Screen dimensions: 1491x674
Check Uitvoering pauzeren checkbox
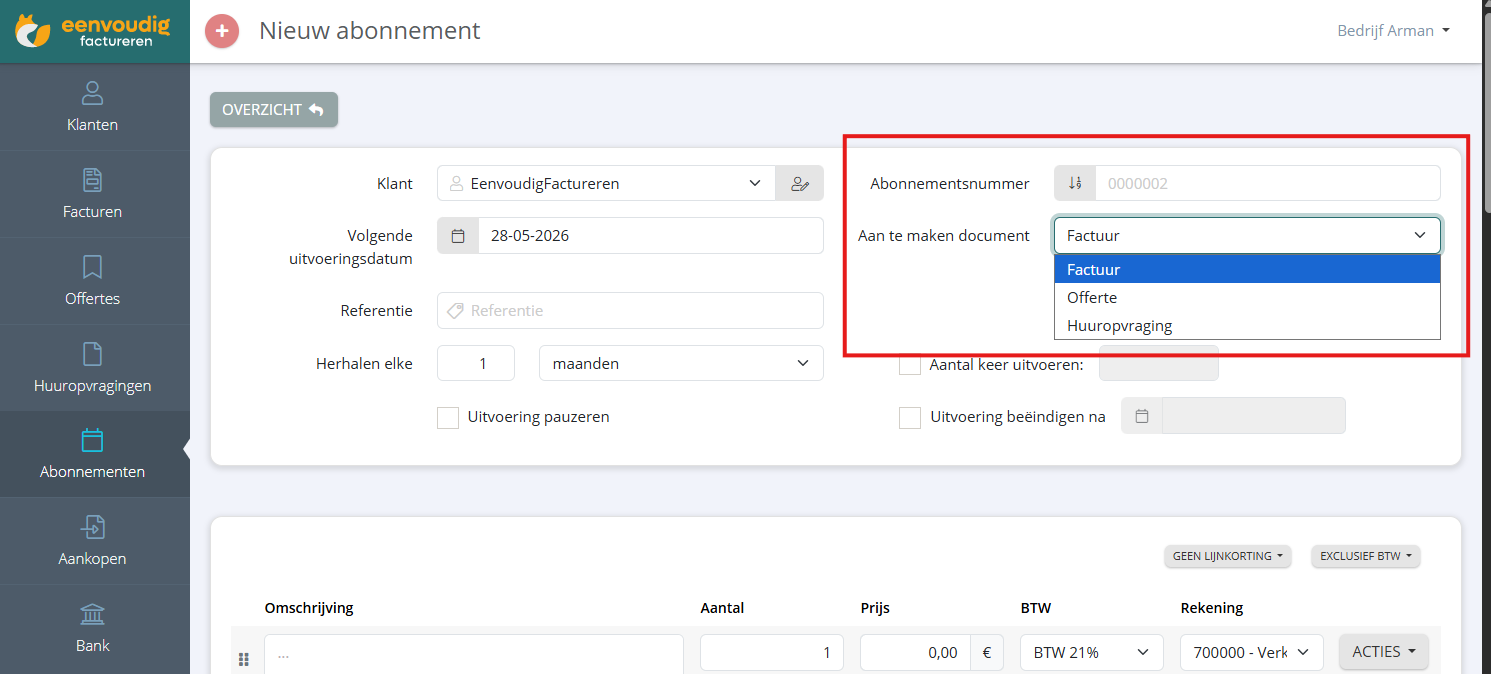tap(448, 417)
